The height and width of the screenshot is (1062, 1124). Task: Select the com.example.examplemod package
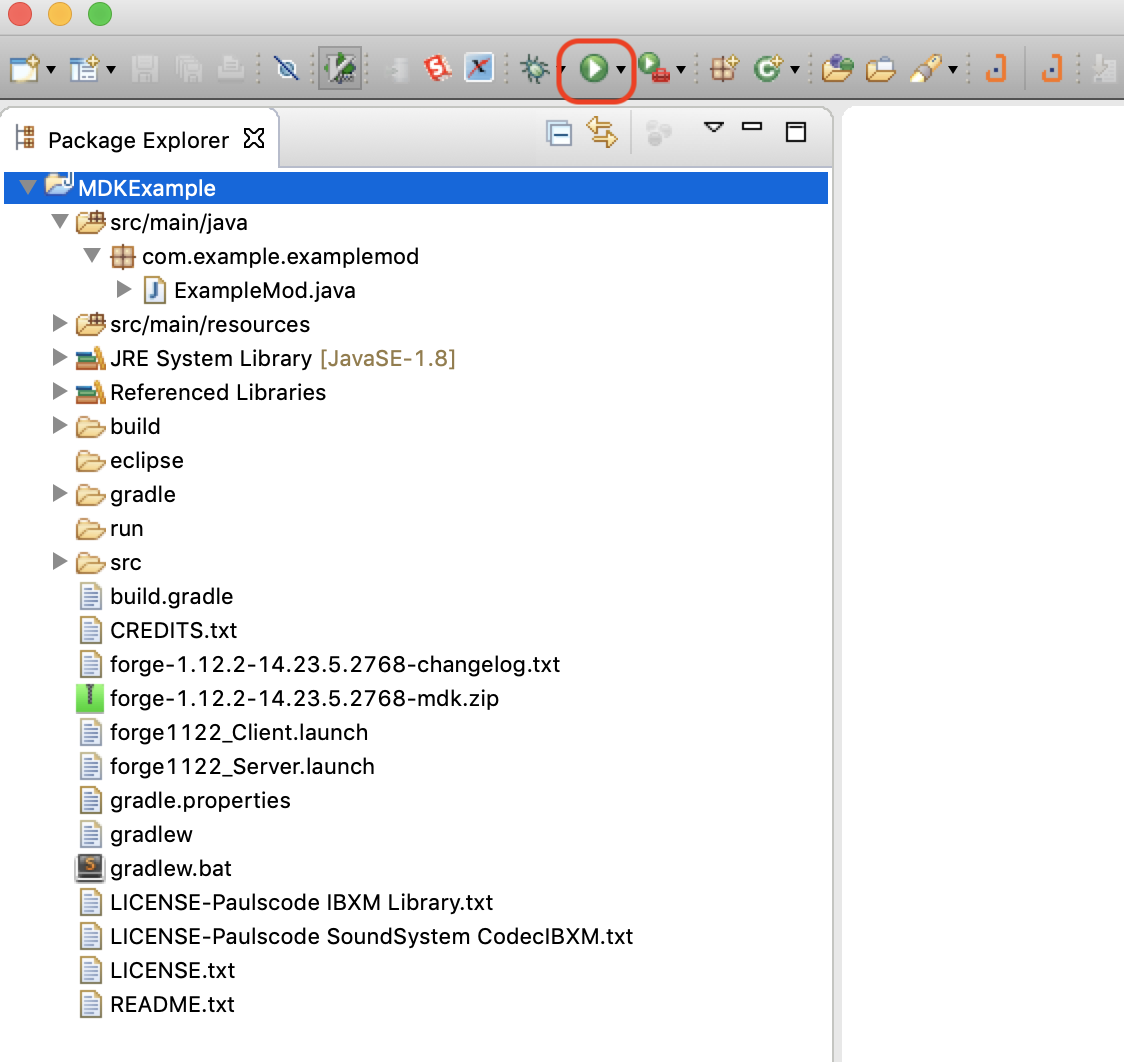point(280,257)
